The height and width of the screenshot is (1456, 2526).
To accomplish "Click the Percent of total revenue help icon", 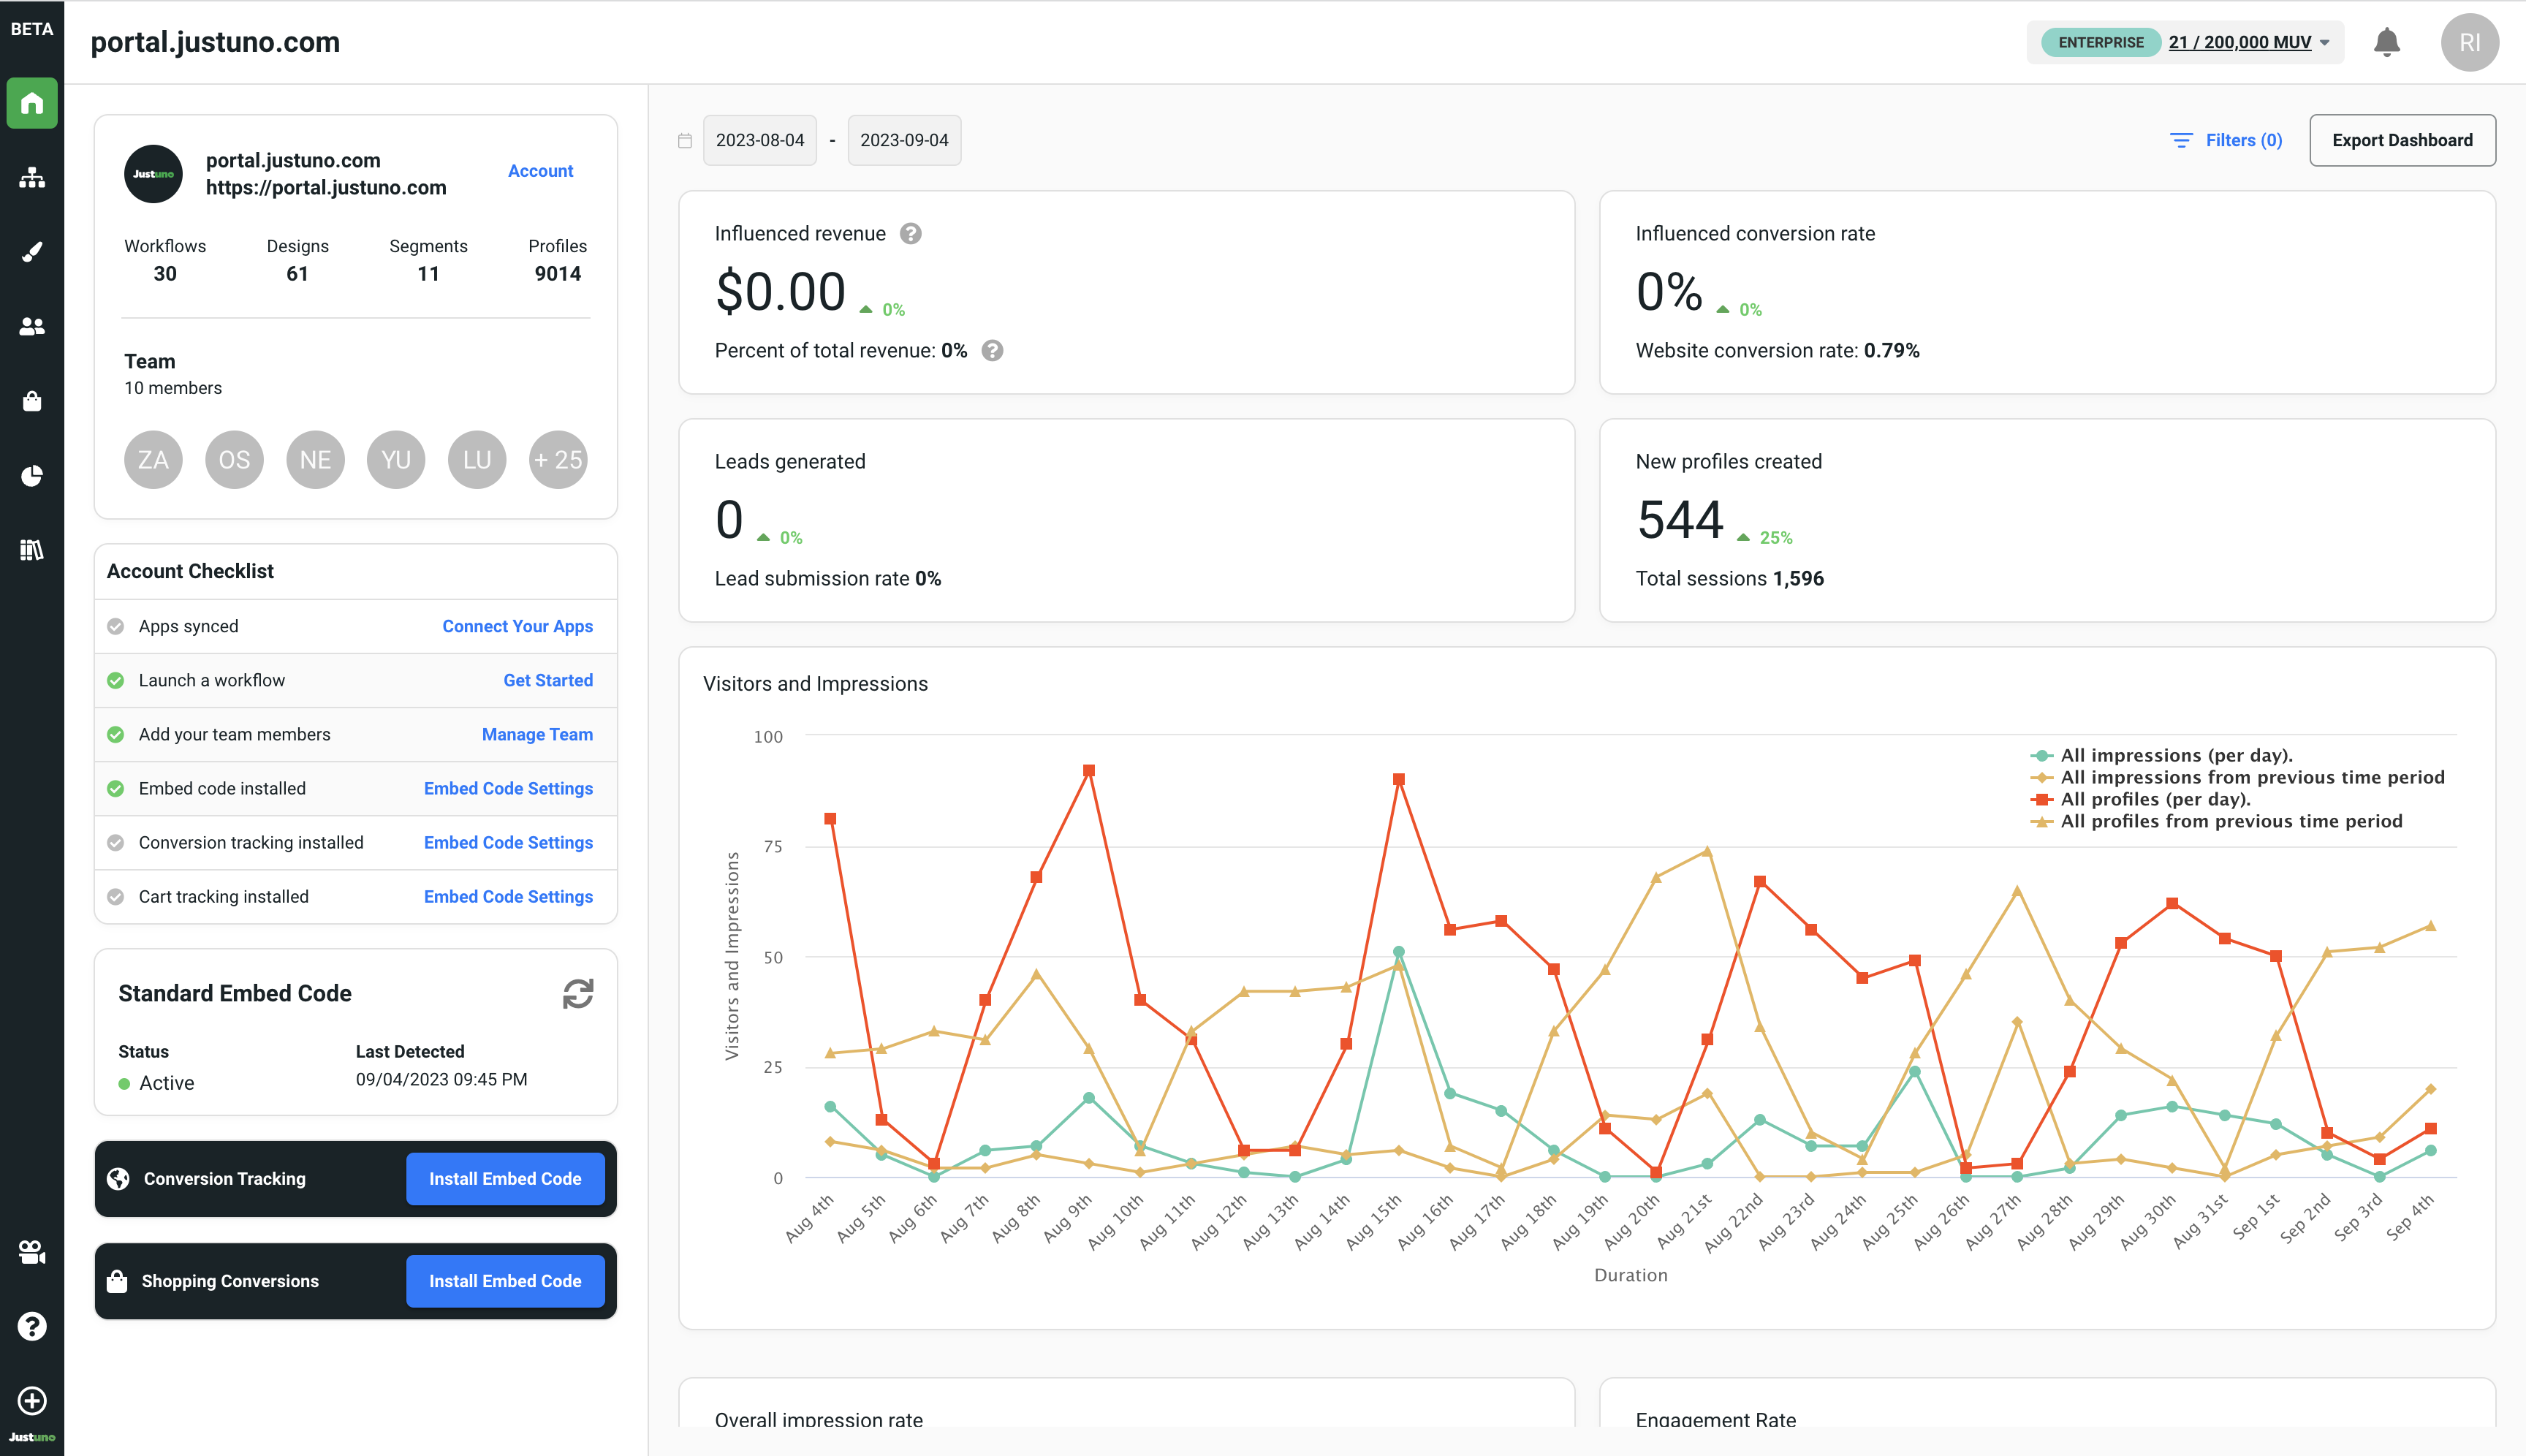I will point(991,350).
